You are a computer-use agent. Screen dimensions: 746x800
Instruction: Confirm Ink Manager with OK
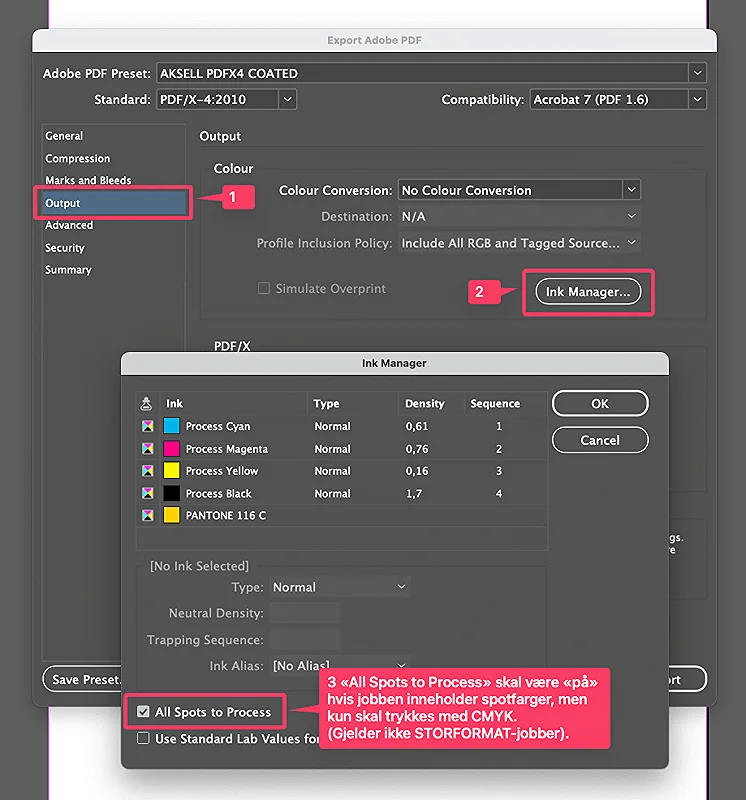(x=600, y=404)
